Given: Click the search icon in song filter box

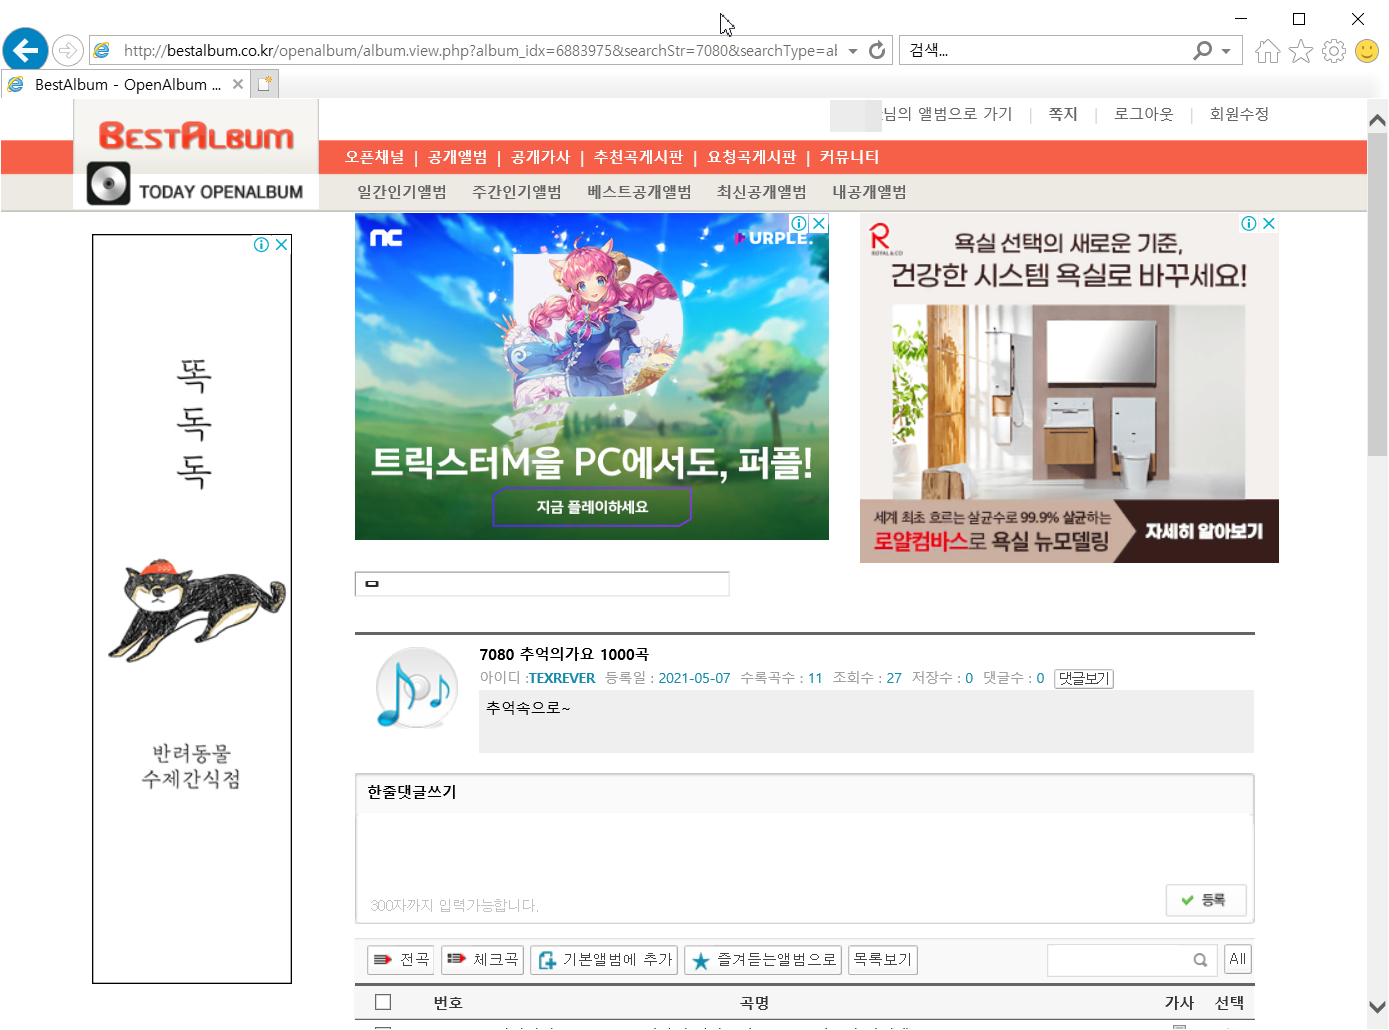Looking at the screenshot, I should pos(1200,960).
